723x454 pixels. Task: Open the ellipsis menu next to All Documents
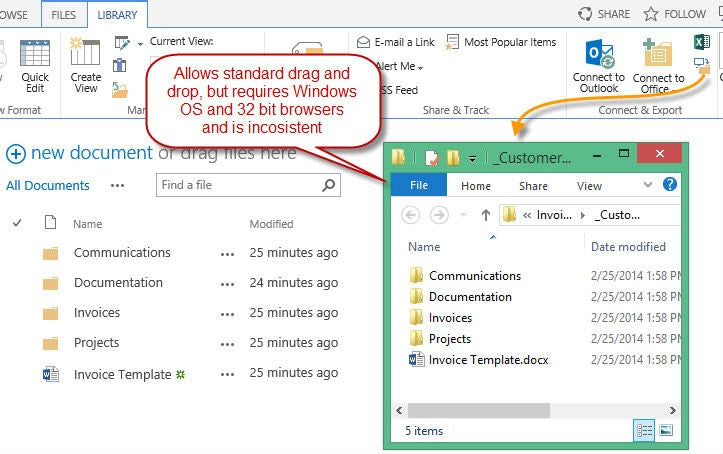[x=118, y=185]
